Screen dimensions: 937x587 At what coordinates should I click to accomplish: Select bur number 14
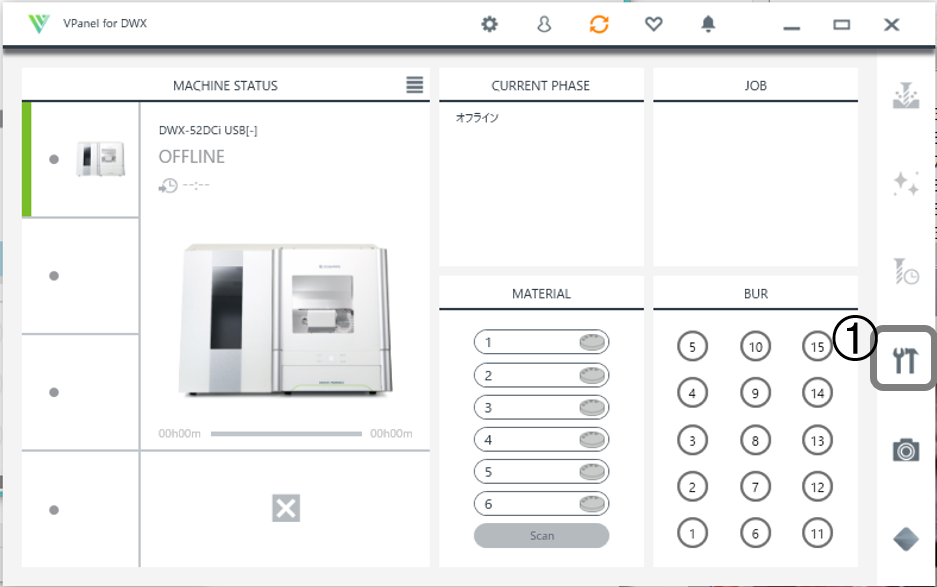click(x=817, y=393)
